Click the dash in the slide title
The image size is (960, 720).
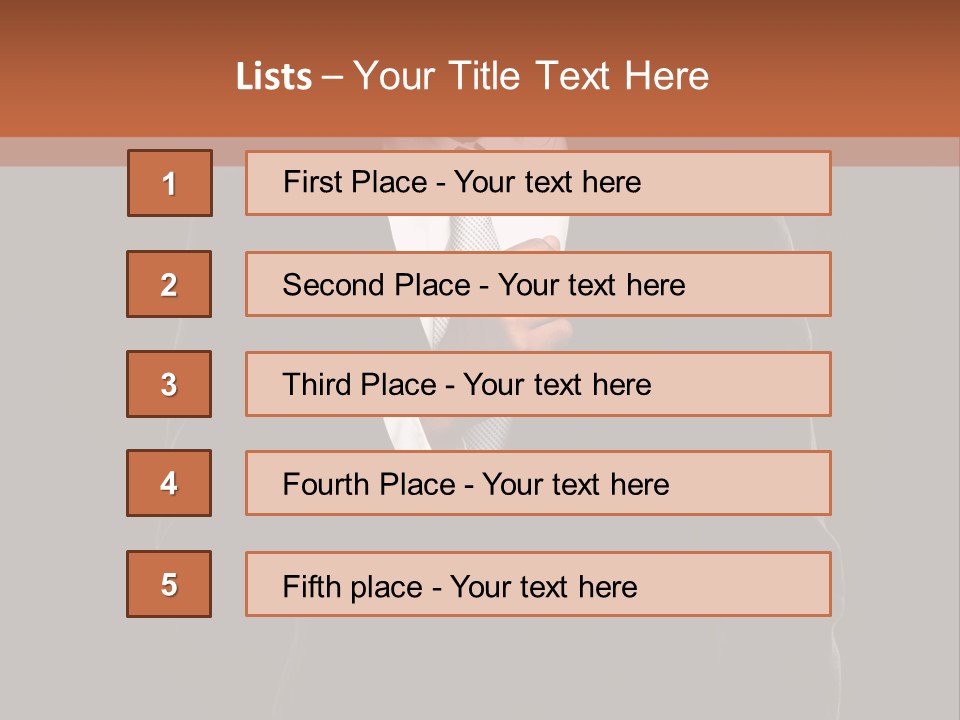point(332,77)
